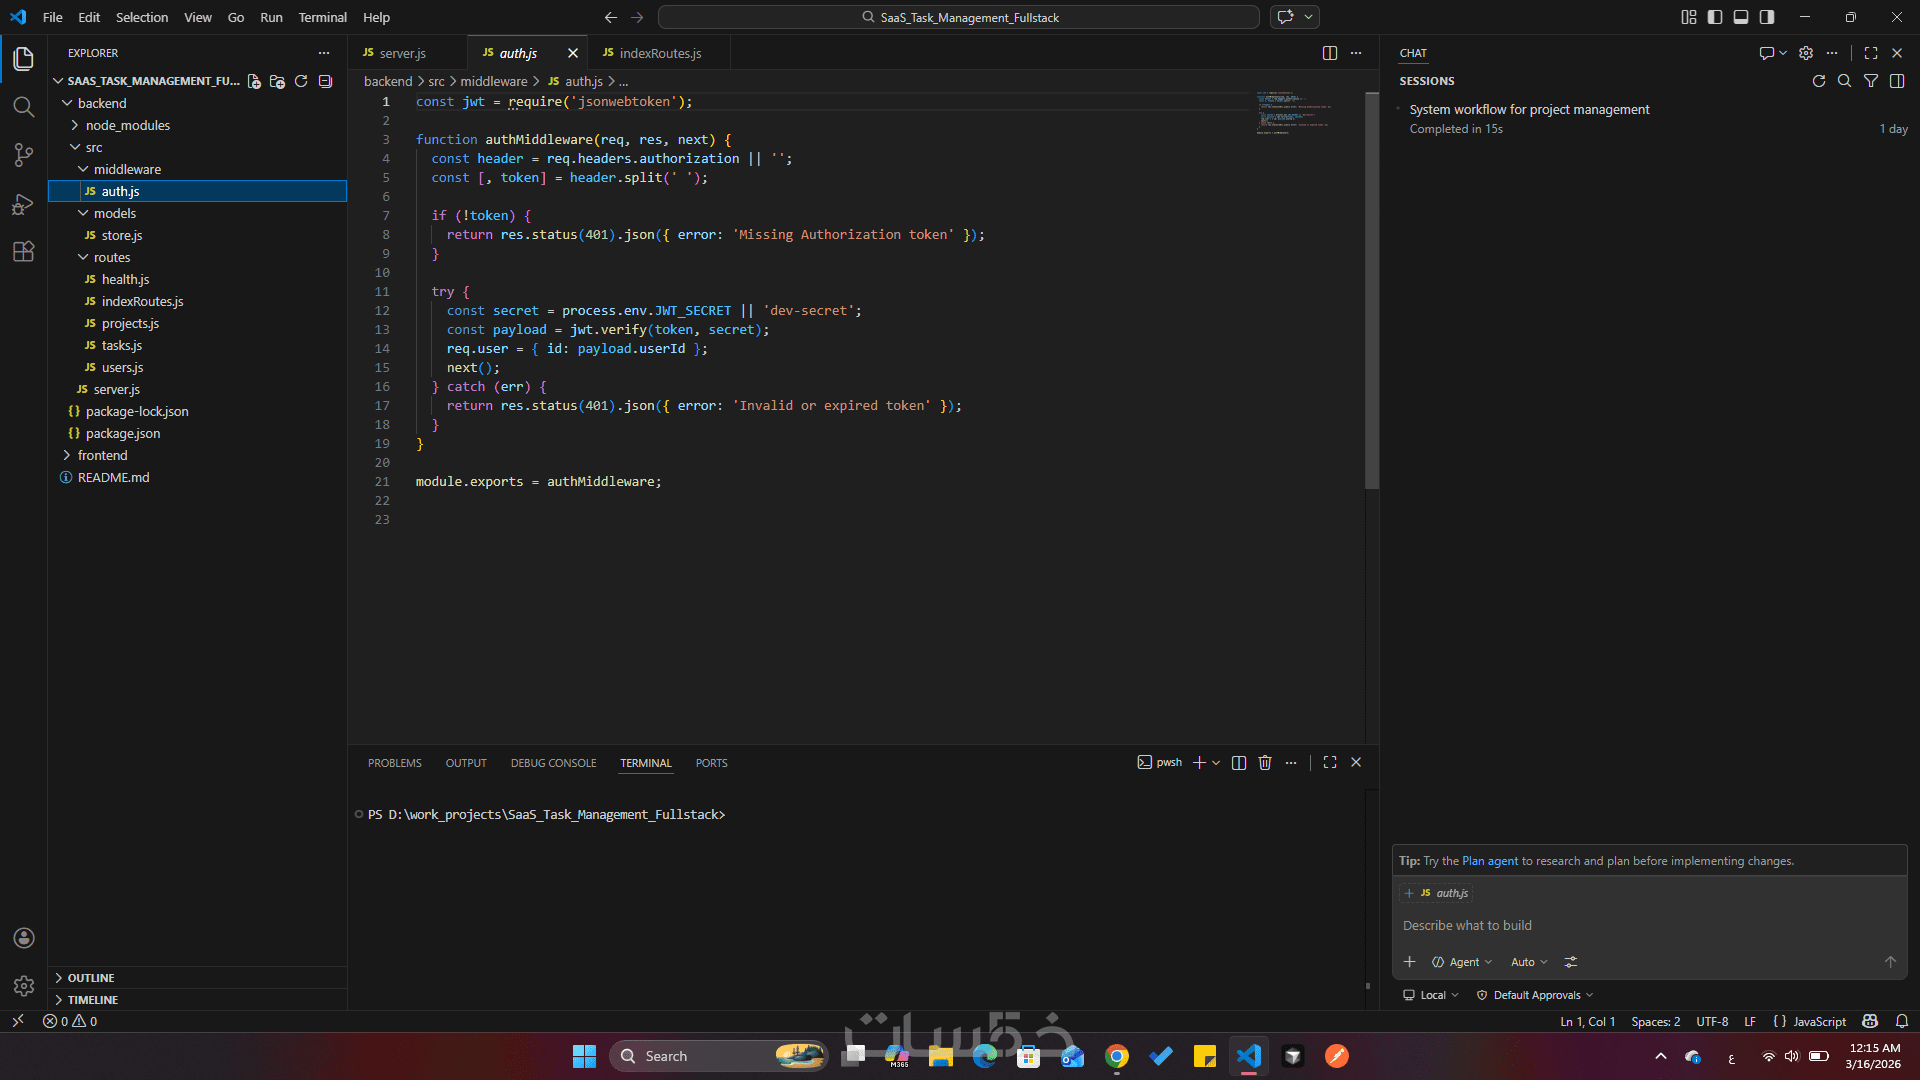The width and height of the screenshot is (1920, 1080).
Task: Expand the OUTLINE section
Action: 91,978
